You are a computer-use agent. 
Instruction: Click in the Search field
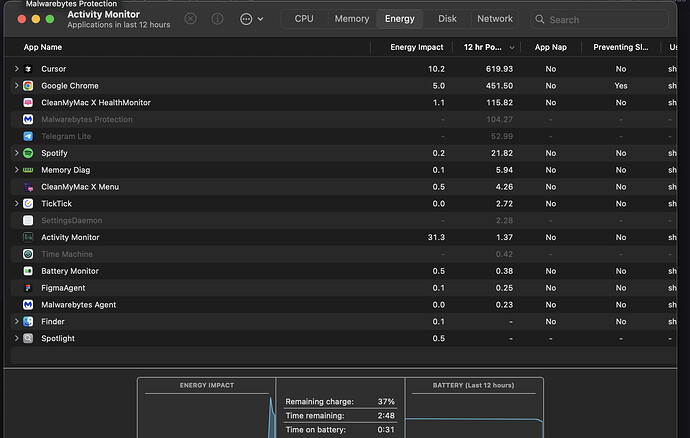click(600, 19)
